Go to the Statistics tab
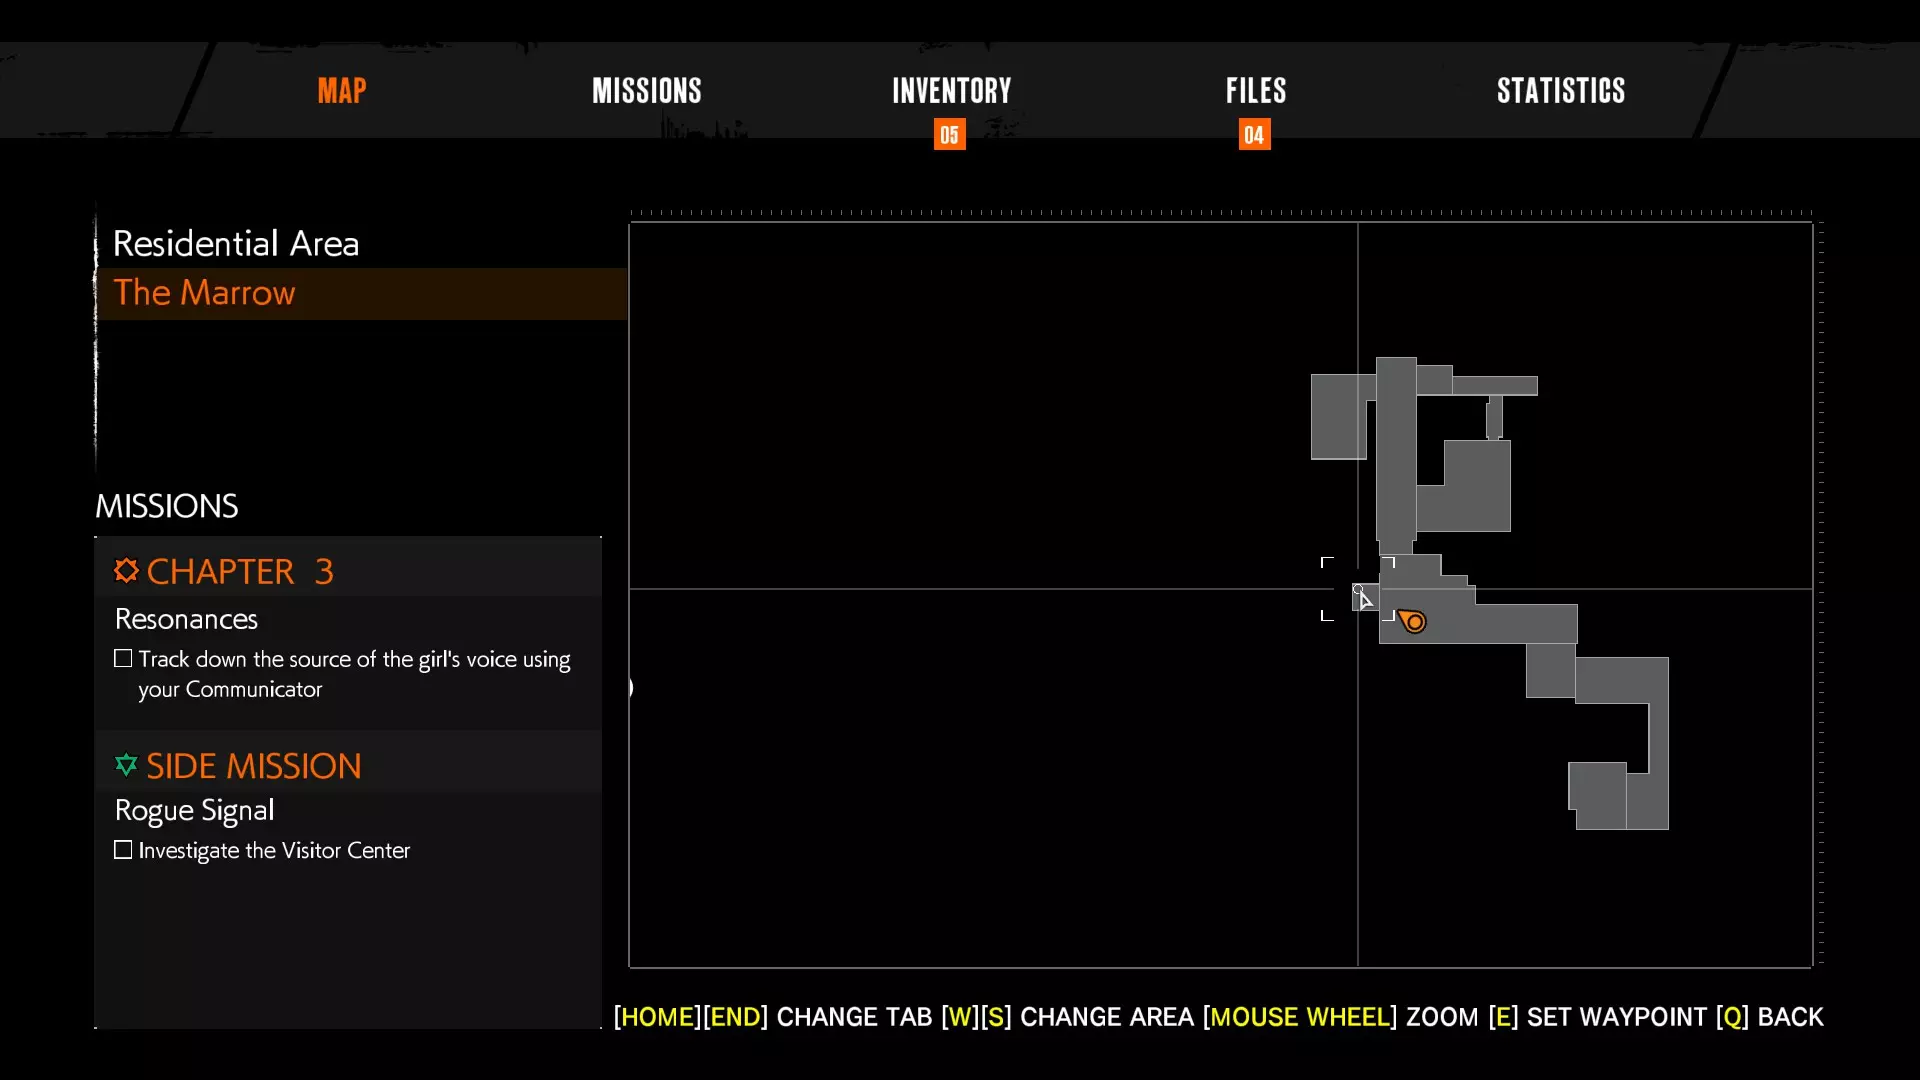 pos(1560,91)
